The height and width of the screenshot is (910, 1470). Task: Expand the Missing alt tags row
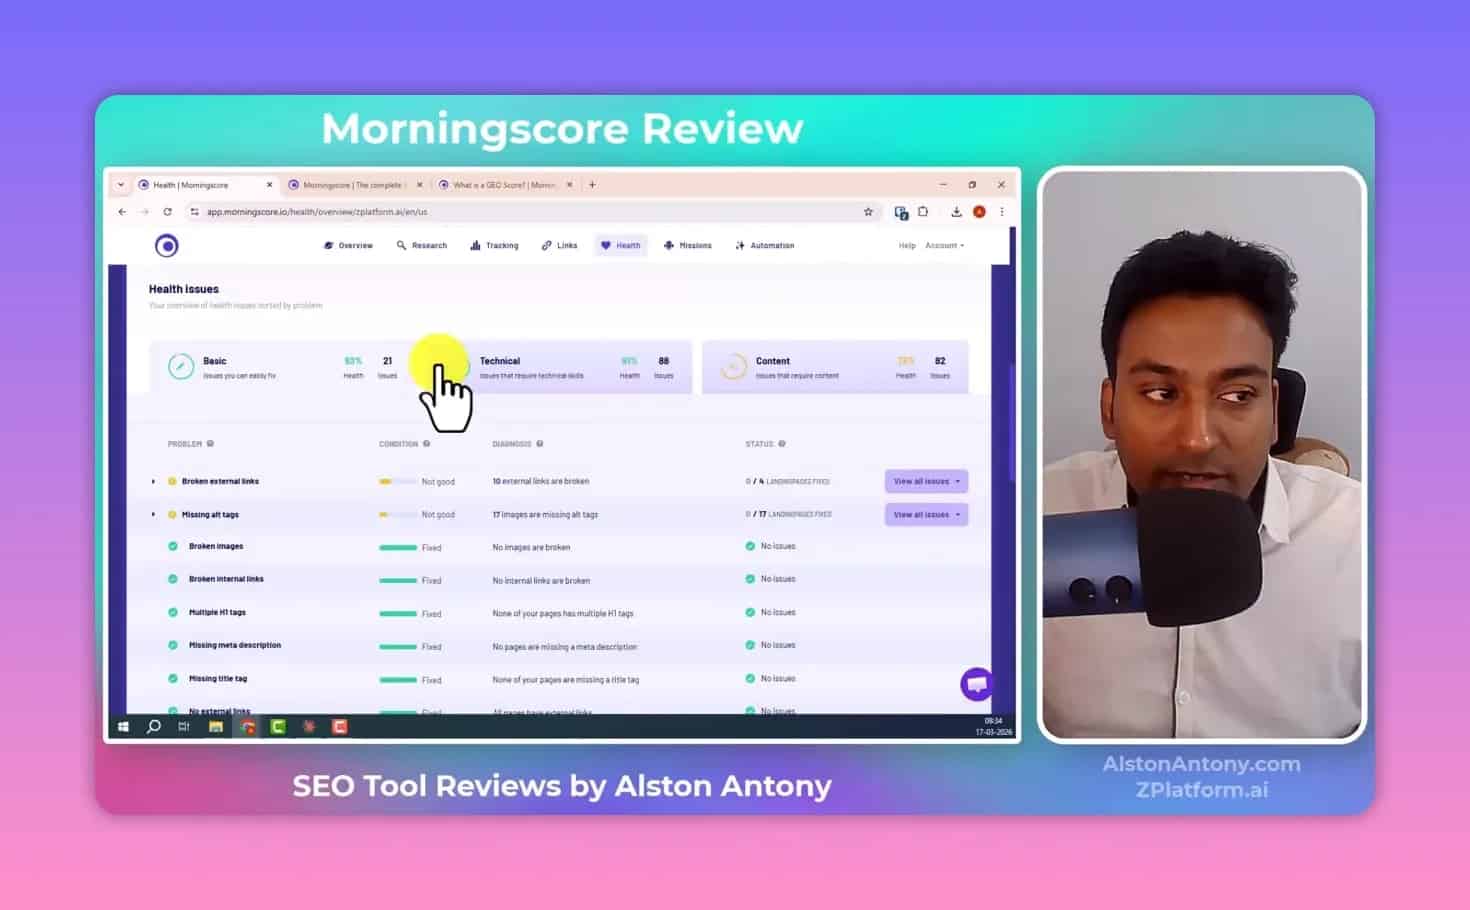click(x=154, y=514)
